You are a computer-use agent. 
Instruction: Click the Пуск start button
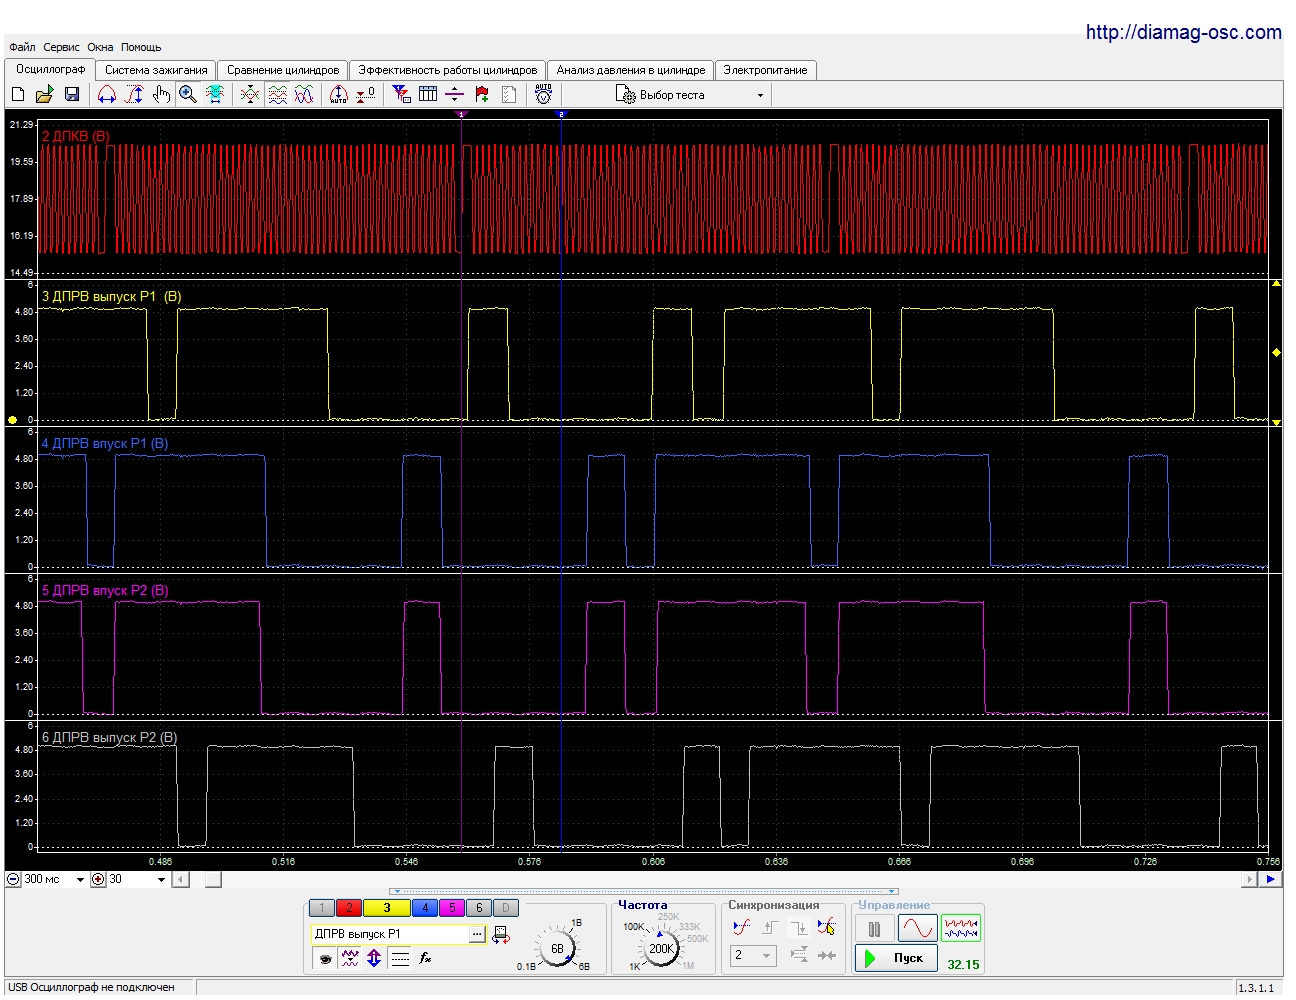897,958
